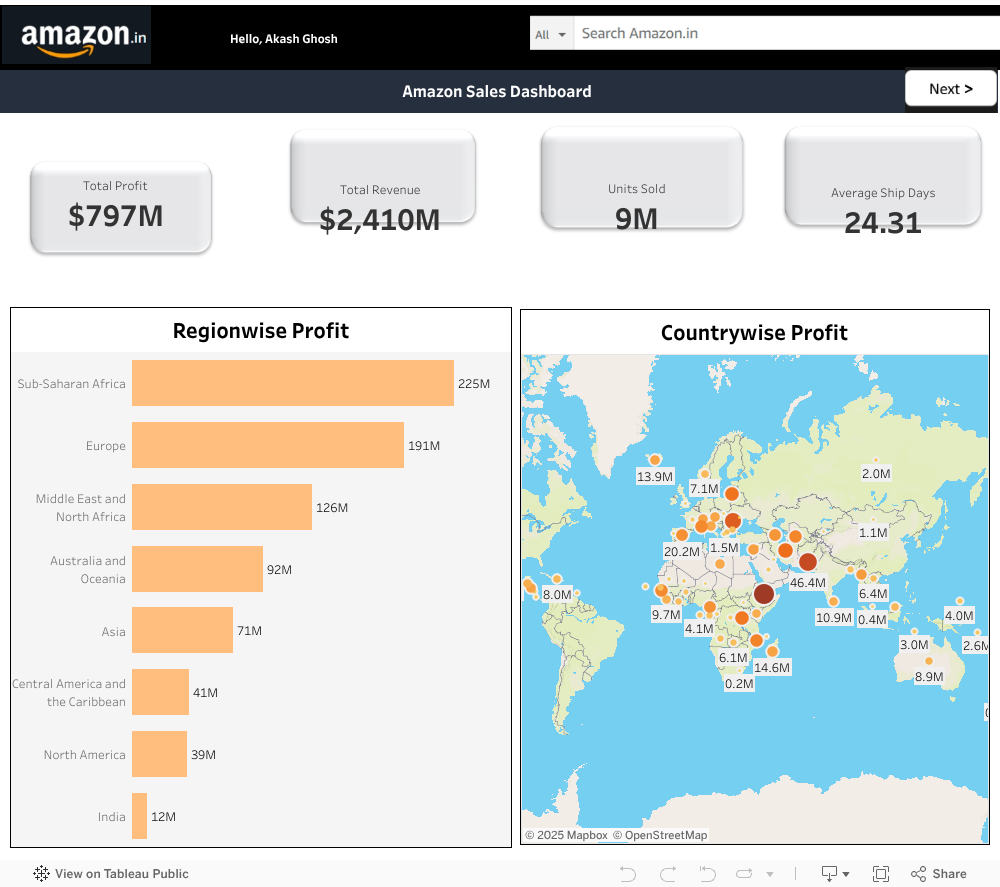1000x887 pixels.
Task: Click the 14.6M map label
Action: point(772,668)
